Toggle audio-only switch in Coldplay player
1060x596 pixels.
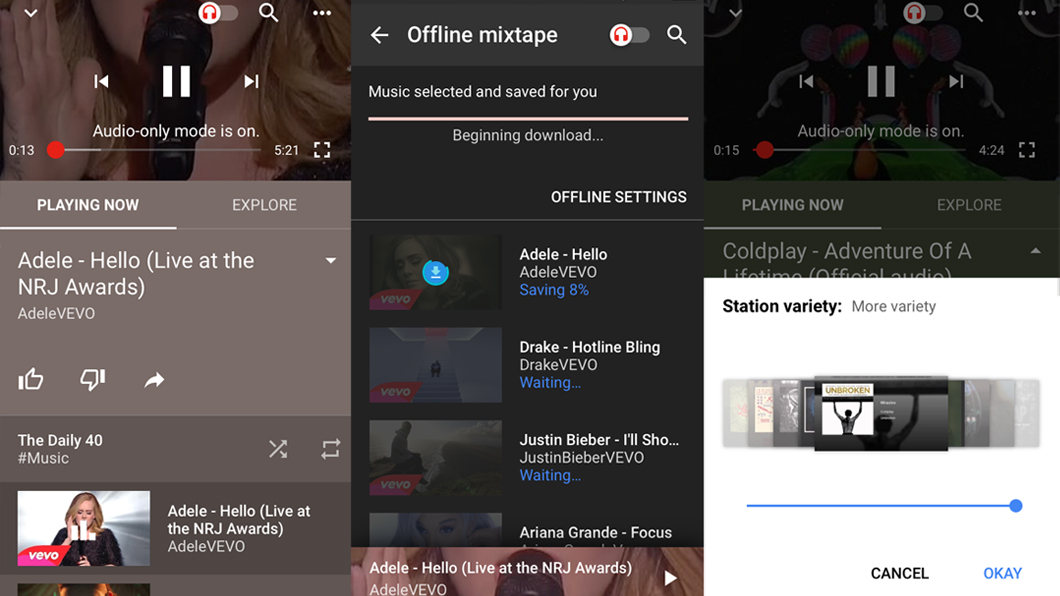(923, 13)
